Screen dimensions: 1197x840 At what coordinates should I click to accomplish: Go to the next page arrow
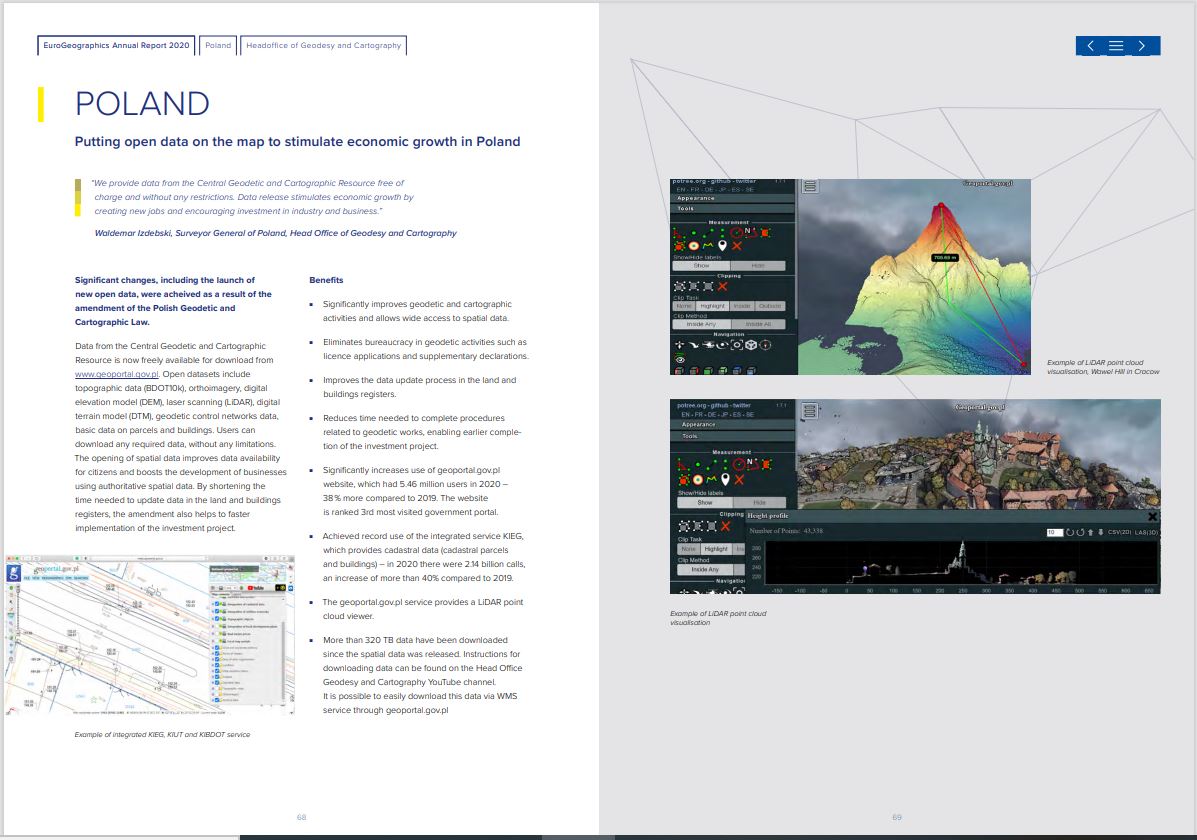coord(1144,46)
